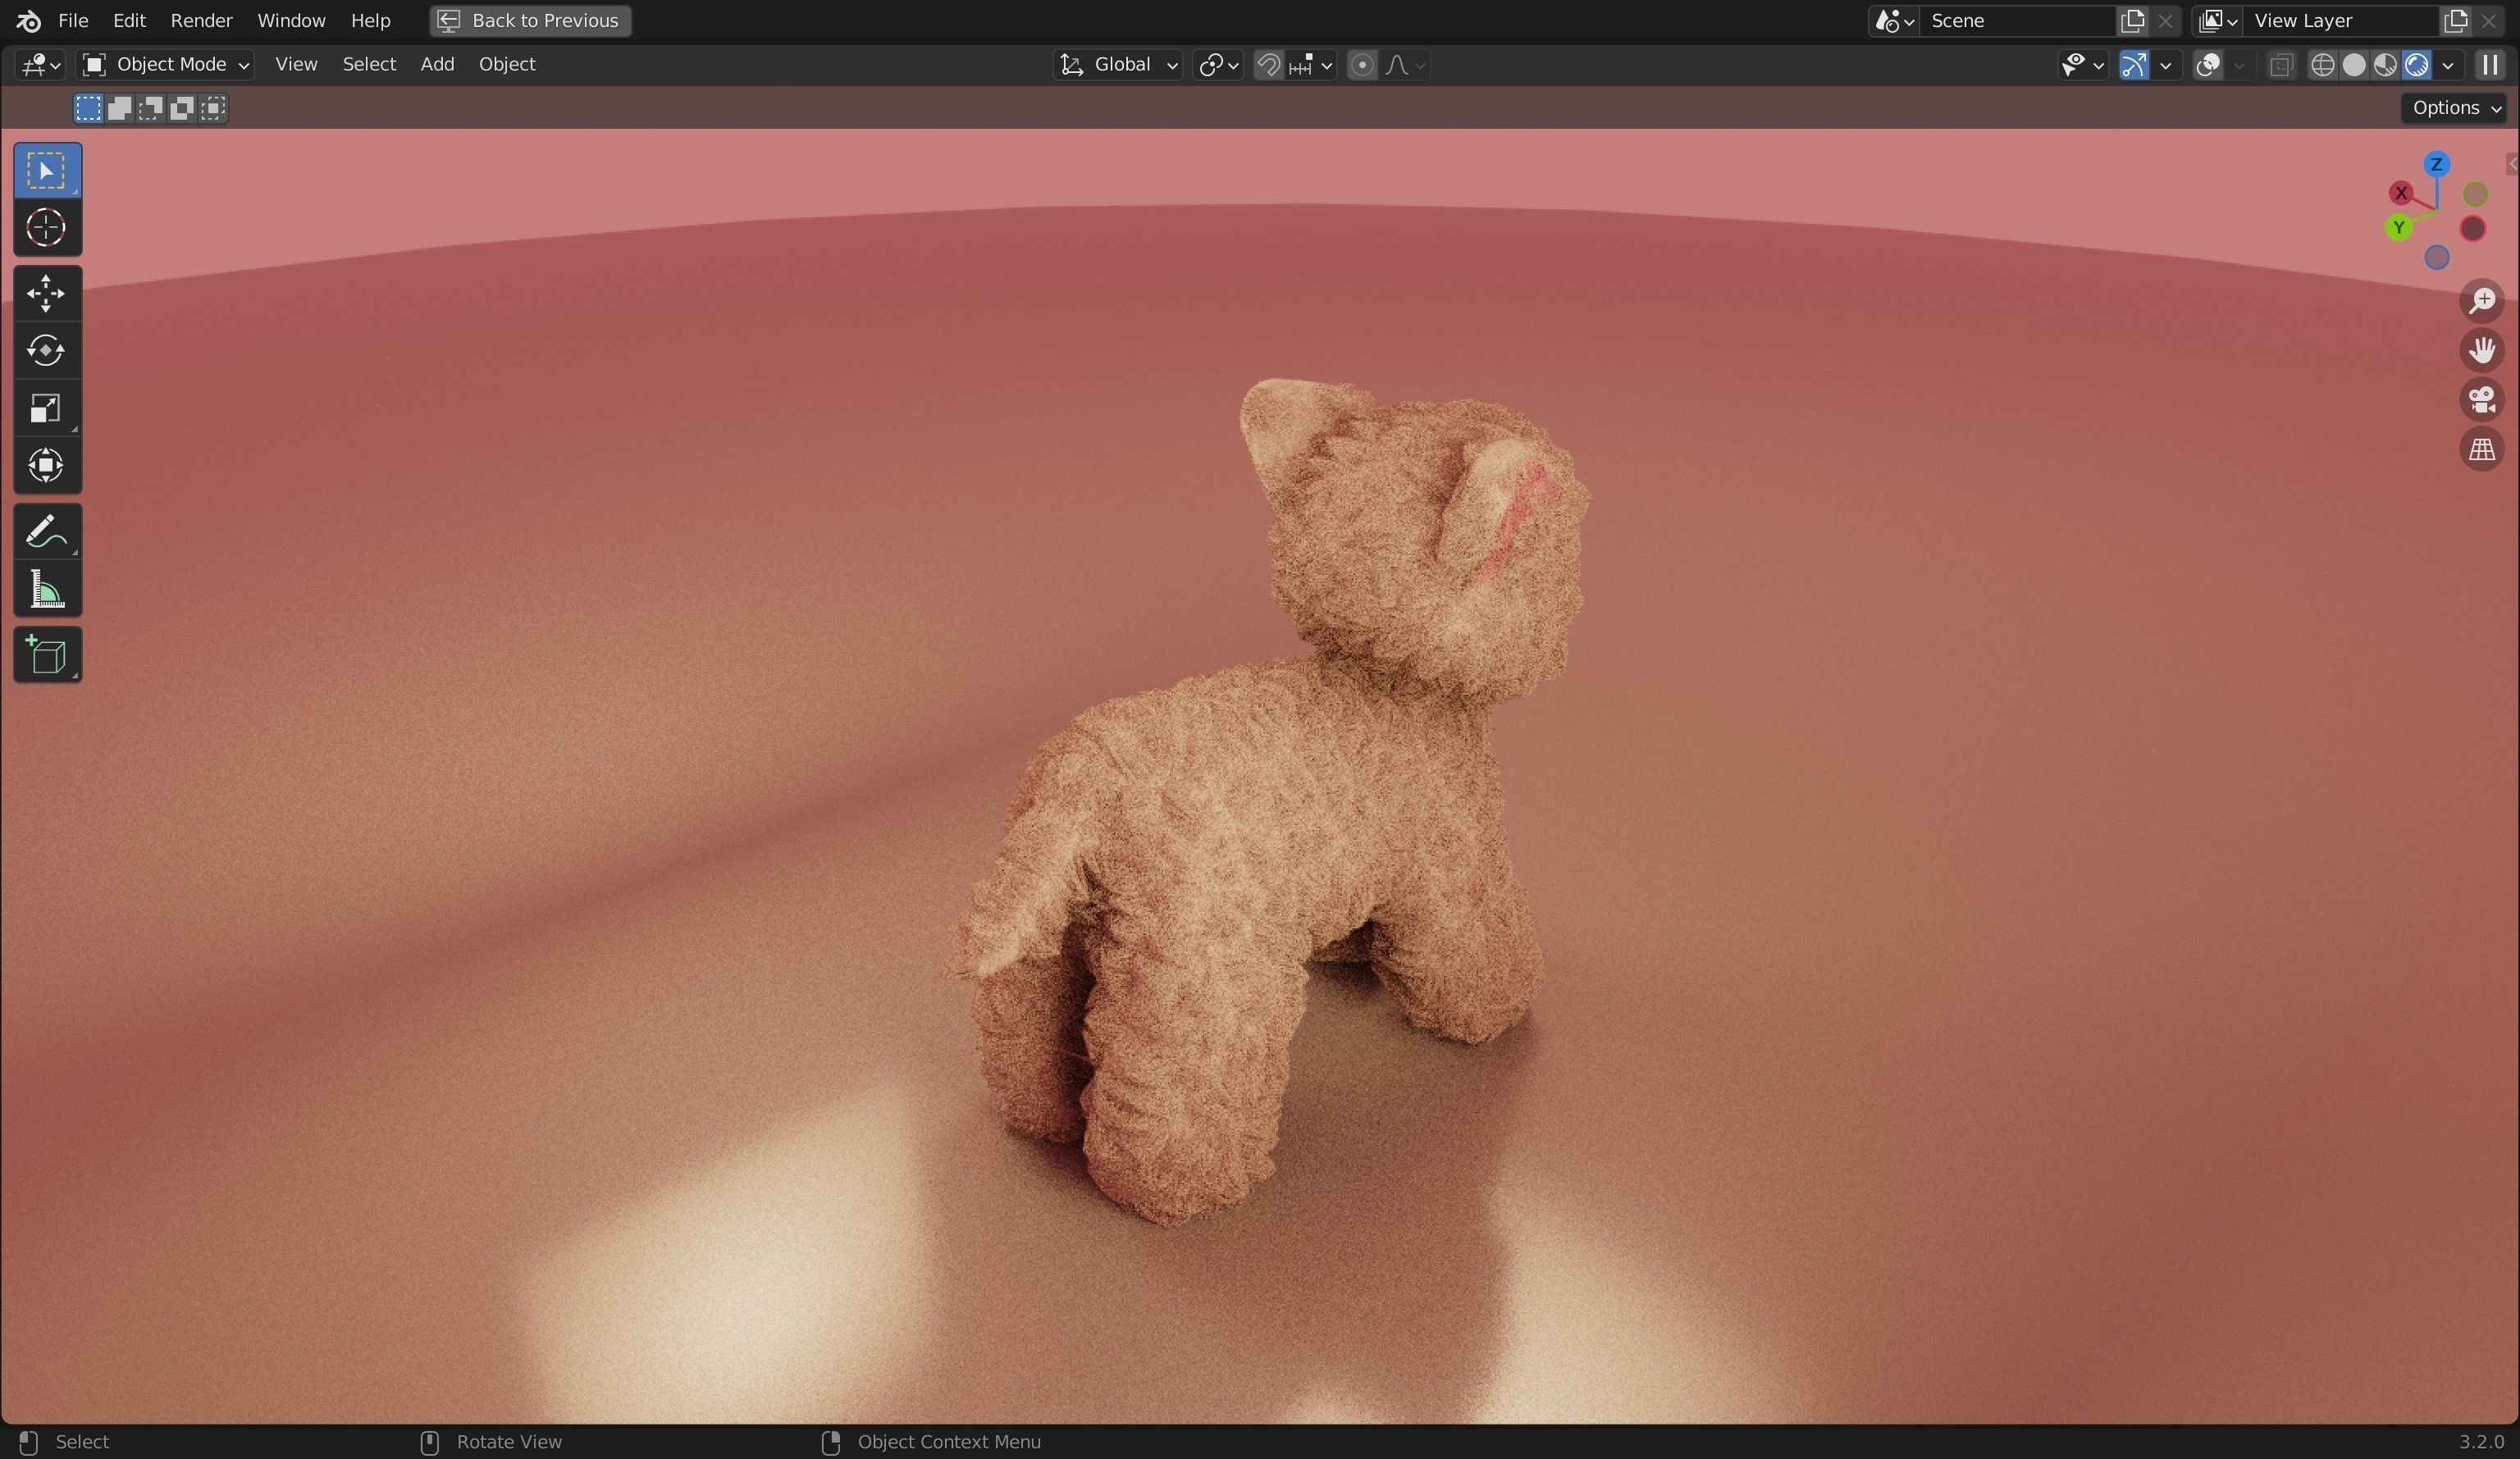The image size is (2520, 1459).
Task: Edit the Scene name field
Action: point(2018,21)
